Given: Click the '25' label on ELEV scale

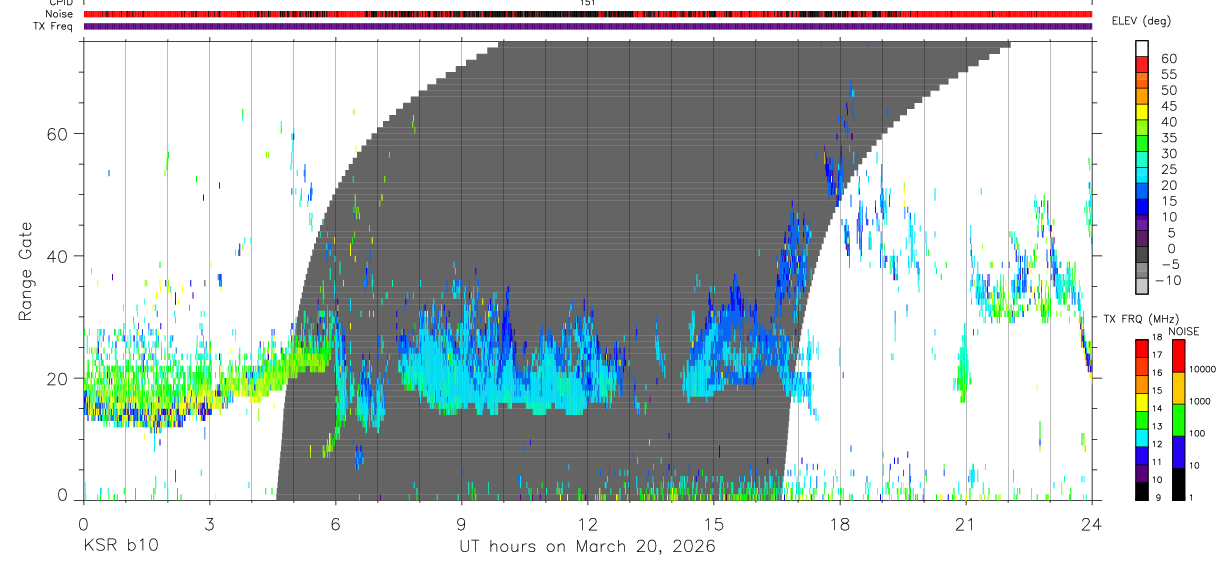Looking at the screenshot, I should point(1168,169).
